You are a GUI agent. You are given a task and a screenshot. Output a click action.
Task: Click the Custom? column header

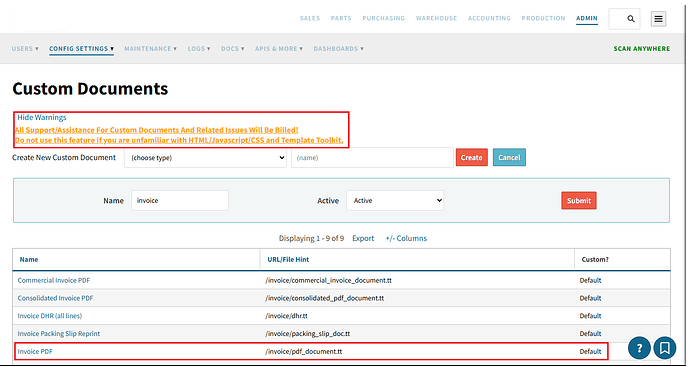click(595, 260)
